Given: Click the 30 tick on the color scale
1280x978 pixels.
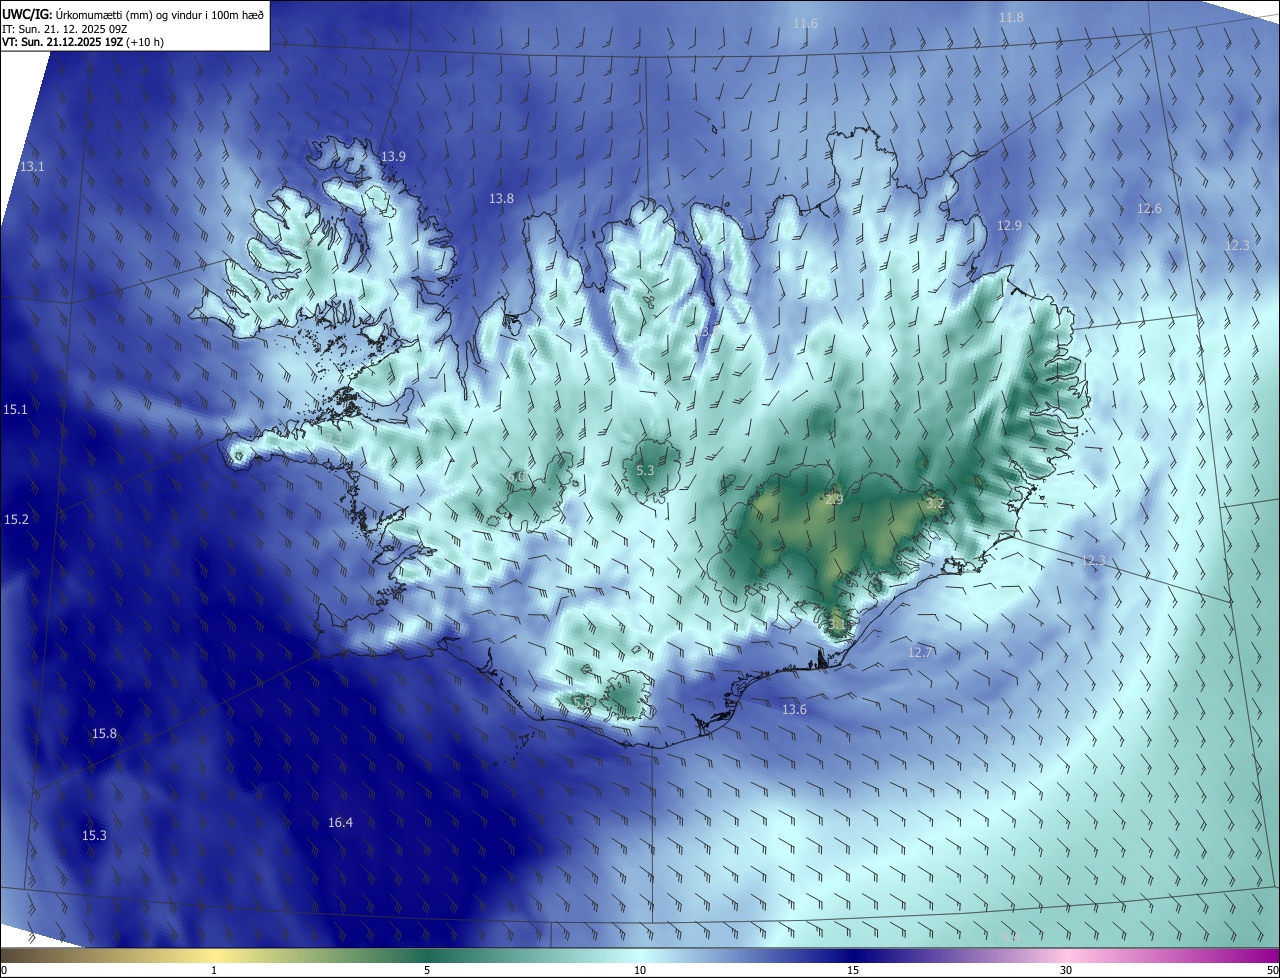Looking at the screenshot, I should point(1066,970).
